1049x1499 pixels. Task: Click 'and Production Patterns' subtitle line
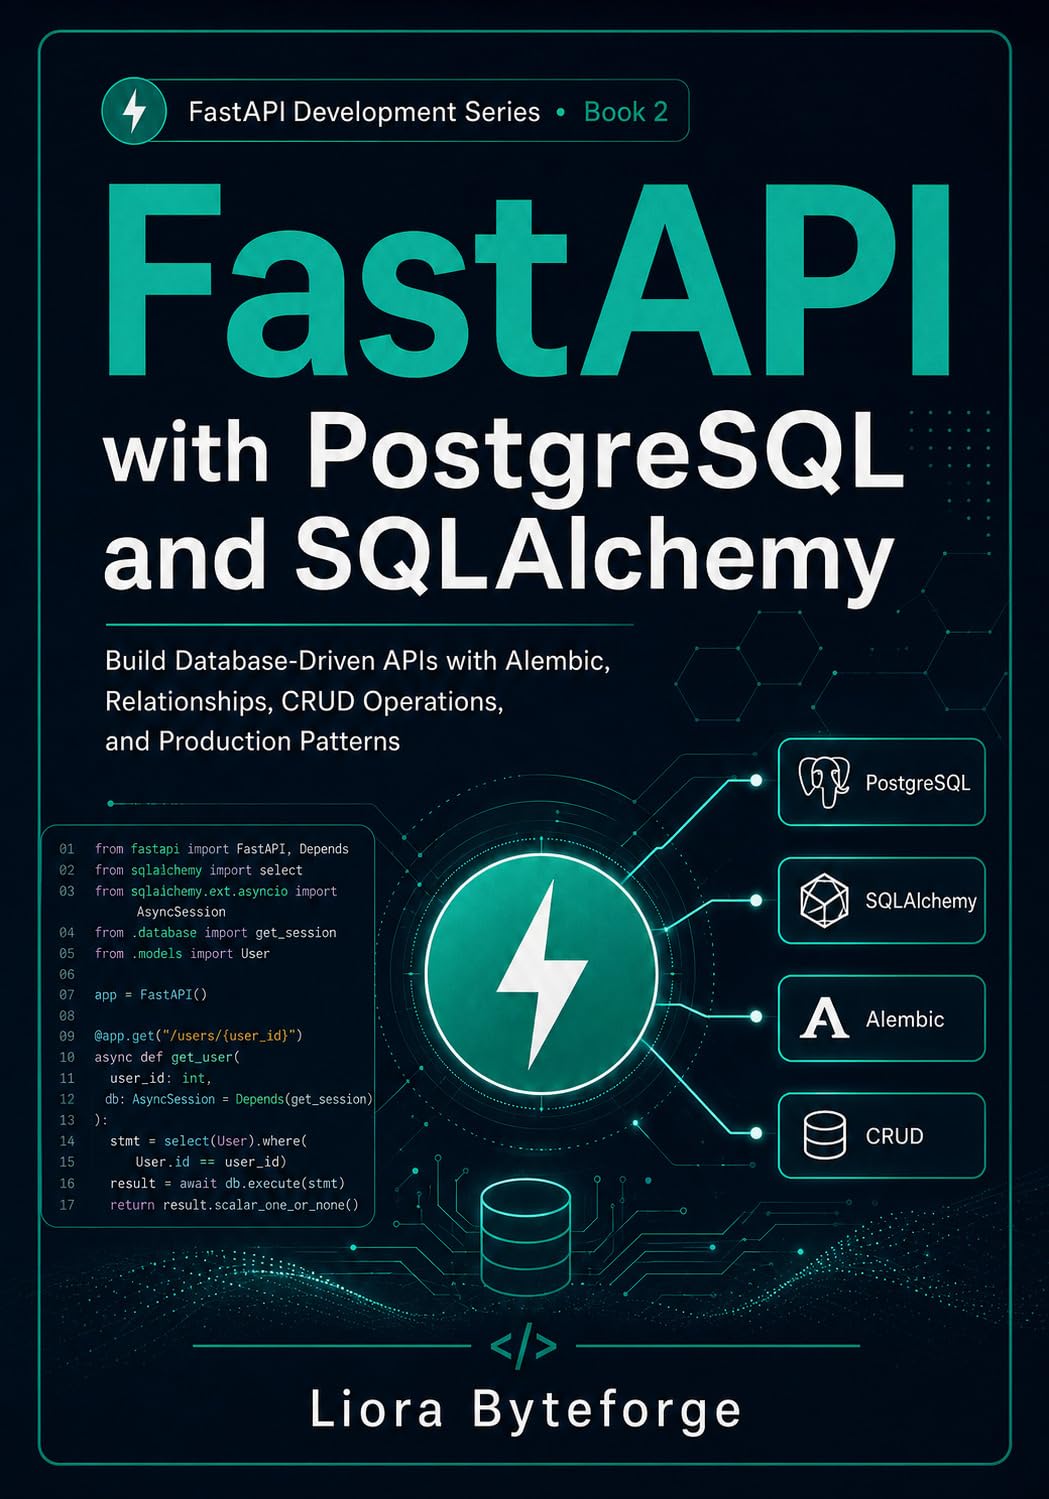tap(252, 741)
